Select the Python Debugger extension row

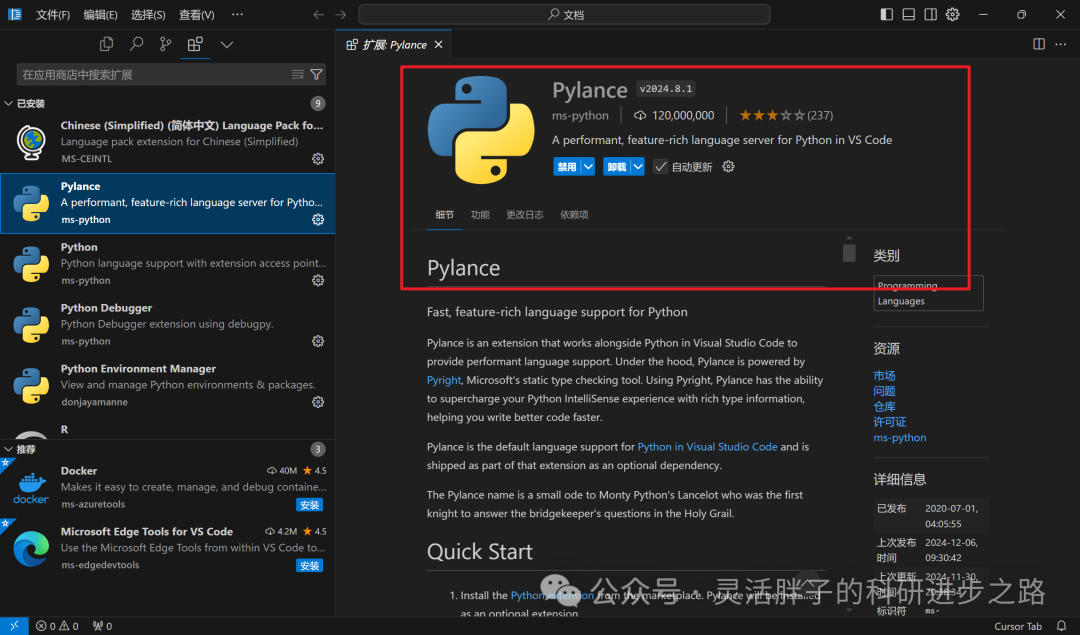tap(167, 324)
